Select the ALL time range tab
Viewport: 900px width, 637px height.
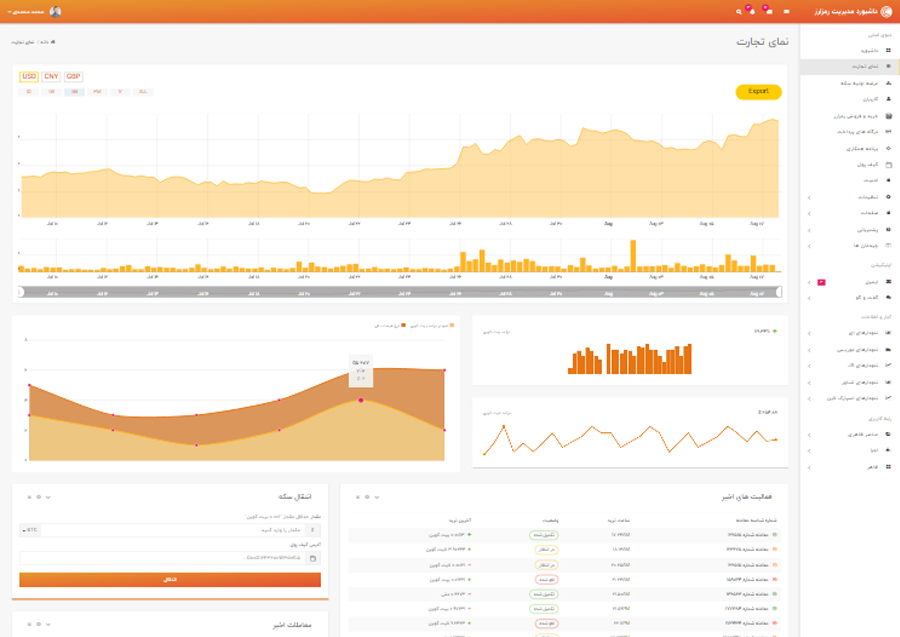(x=143, y=92)
